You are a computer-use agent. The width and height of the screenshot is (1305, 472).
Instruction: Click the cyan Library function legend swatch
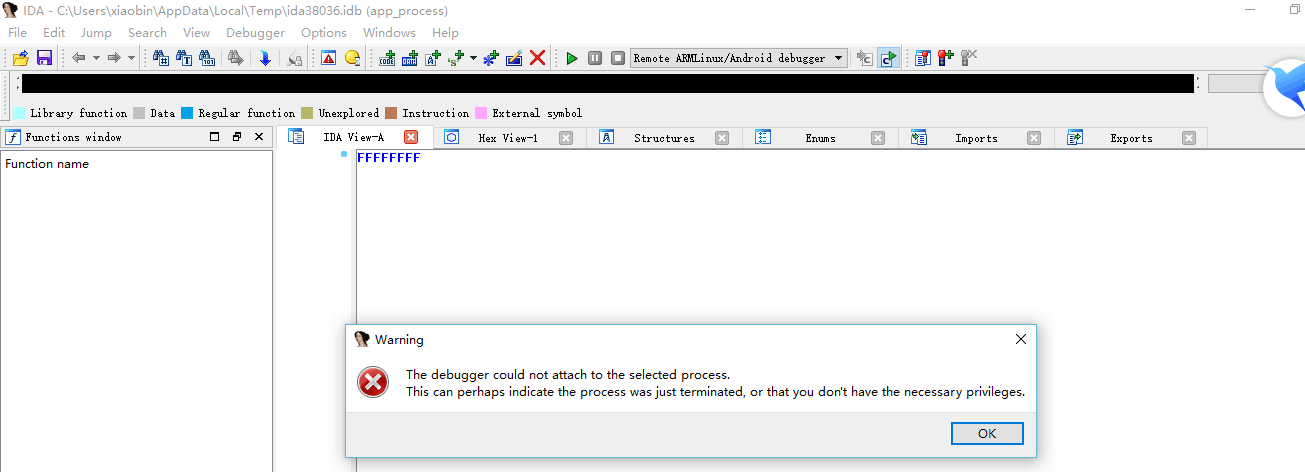19,113
